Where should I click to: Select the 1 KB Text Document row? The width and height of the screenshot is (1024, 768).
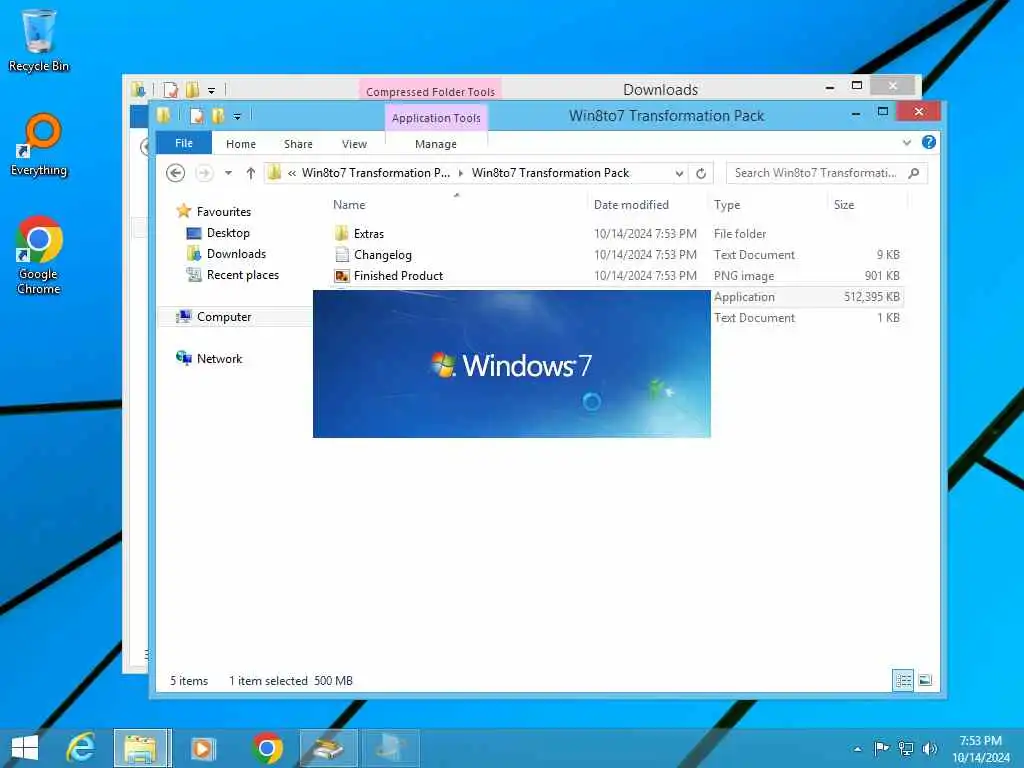807,317
